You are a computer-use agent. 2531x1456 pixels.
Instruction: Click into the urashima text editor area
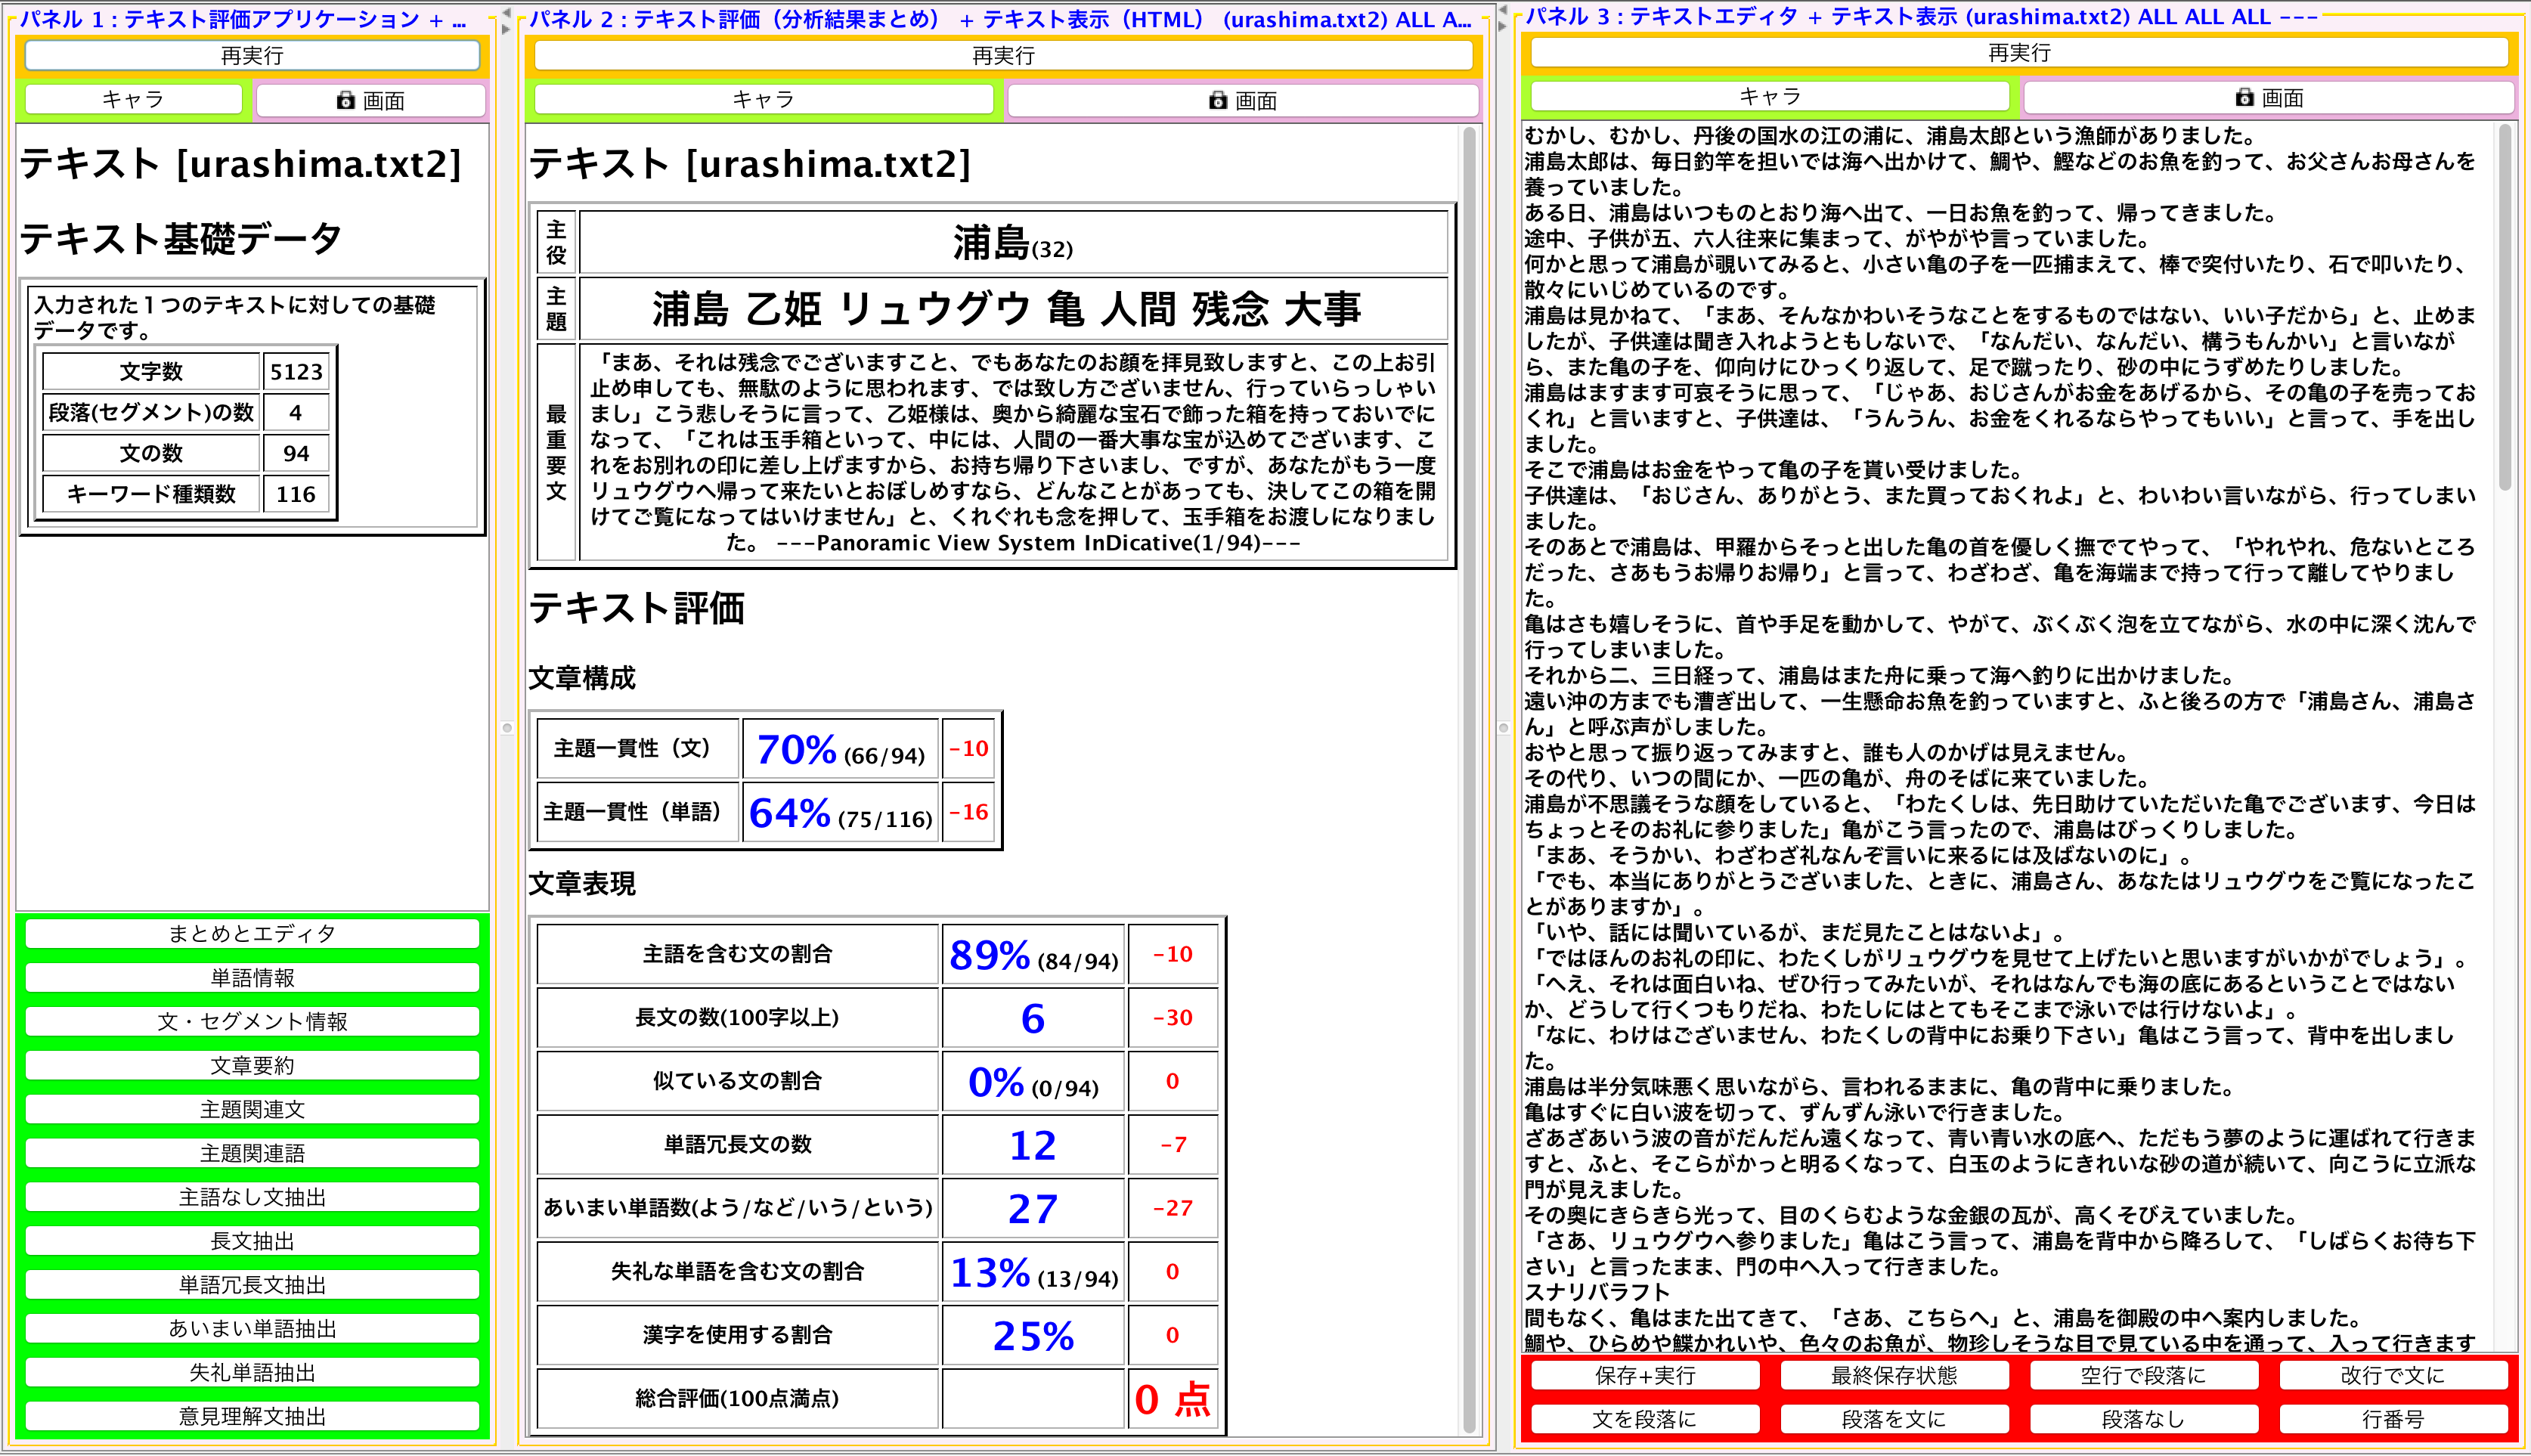[x=2000, y=700]
